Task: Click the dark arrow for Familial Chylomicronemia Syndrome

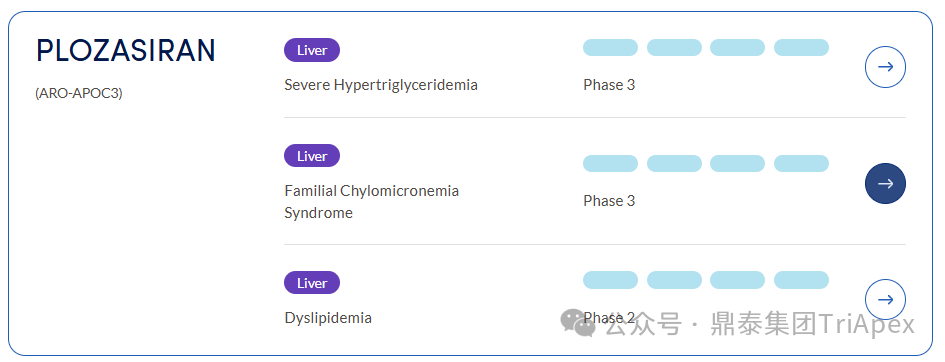Action: 885,183
